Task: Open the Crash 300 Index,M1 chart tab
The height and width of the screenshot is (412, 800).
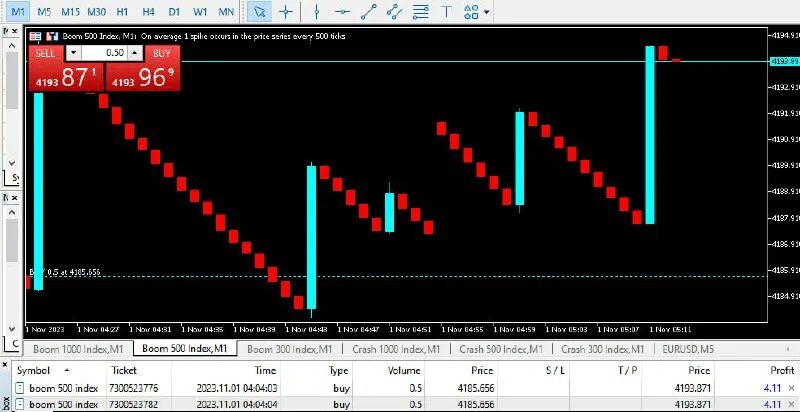Action: click(x=603, y=349)
